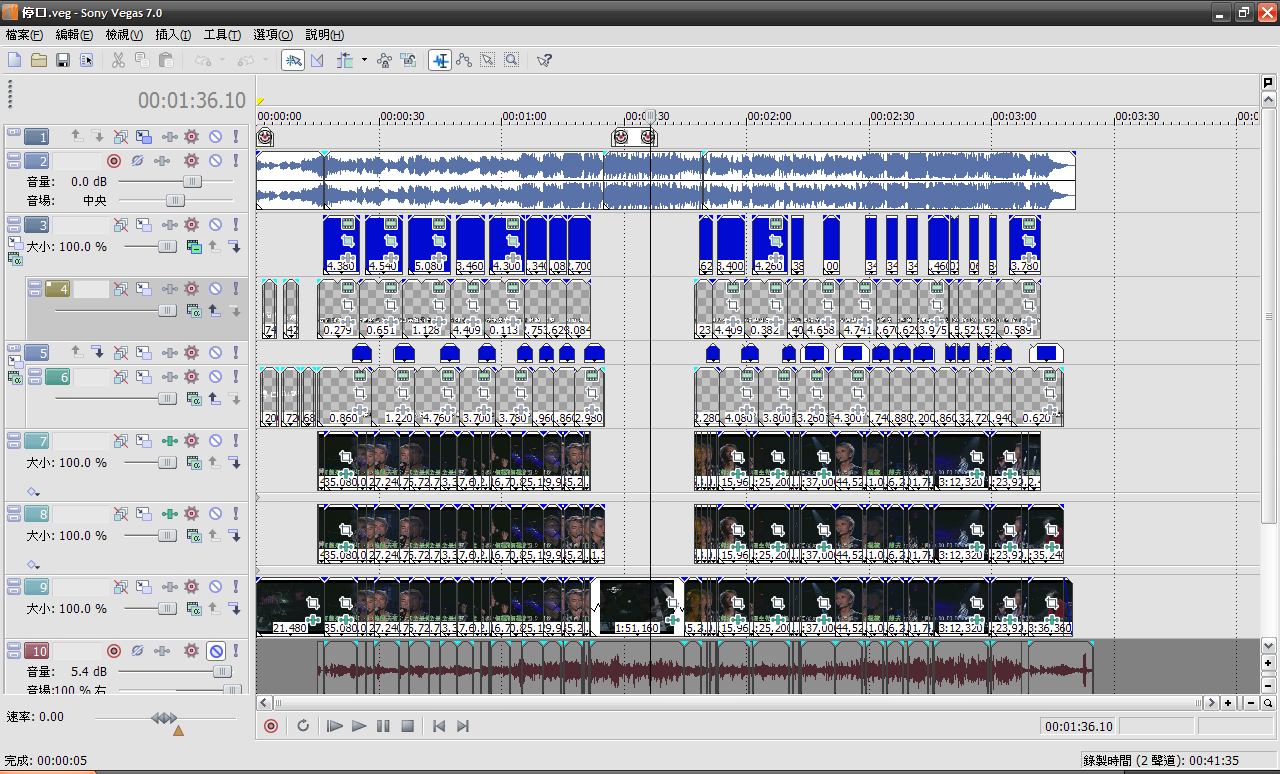Toggle Auto Ripple toolbar icon
Viewport: 1280px width, 774px height.
click(346, 60)
